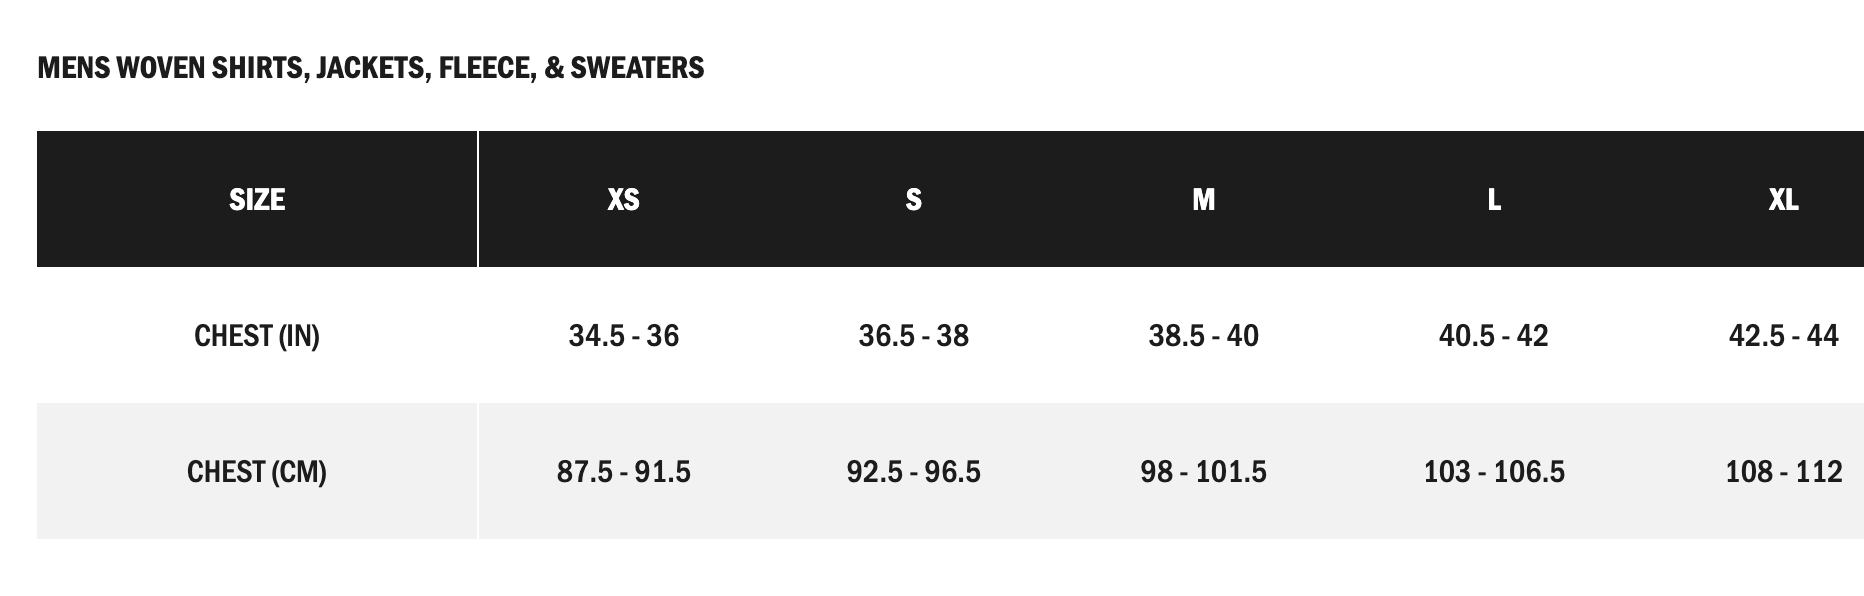Click the 108 - 112 cm cell

[x=1783, y=472]
